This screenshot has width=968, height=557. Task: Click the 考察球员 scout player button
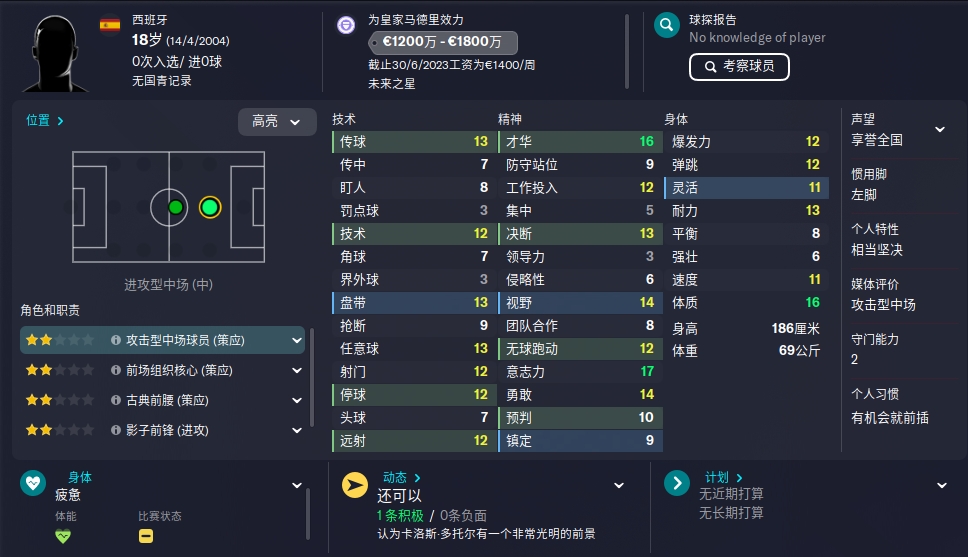click(x=739, y=67)
